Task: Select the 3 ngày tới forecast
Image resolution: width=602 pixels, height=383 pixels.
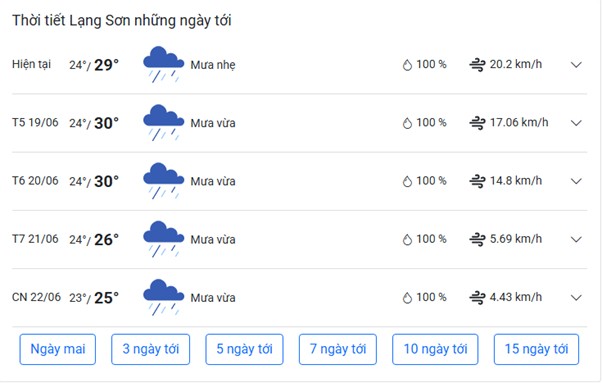Action: [150, 349]
